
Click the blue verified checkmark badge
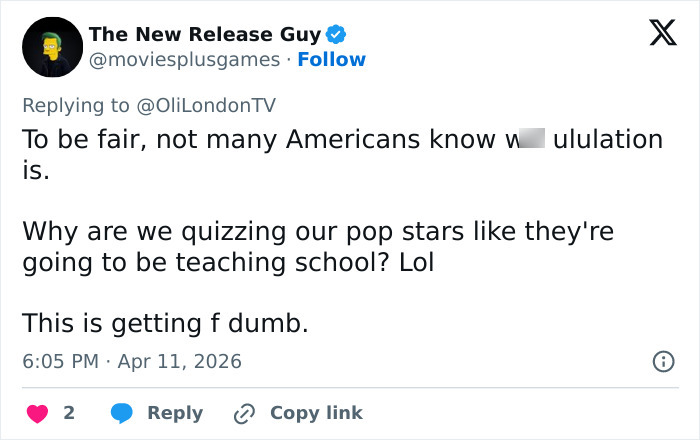[337, 34]
